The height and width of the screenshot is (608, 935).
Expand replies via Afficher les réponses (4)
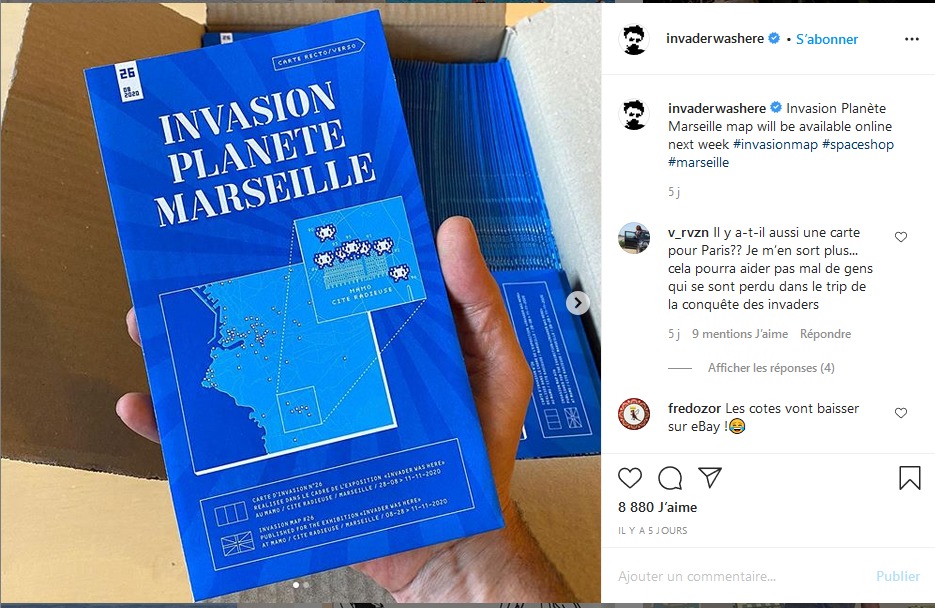pyautogui.click(x=771, y=368)
